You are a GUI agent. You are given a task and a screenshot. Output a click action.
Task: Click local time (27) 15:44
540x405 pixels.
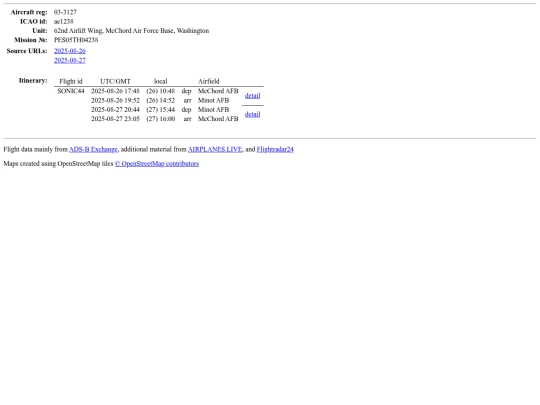[160, 110]
